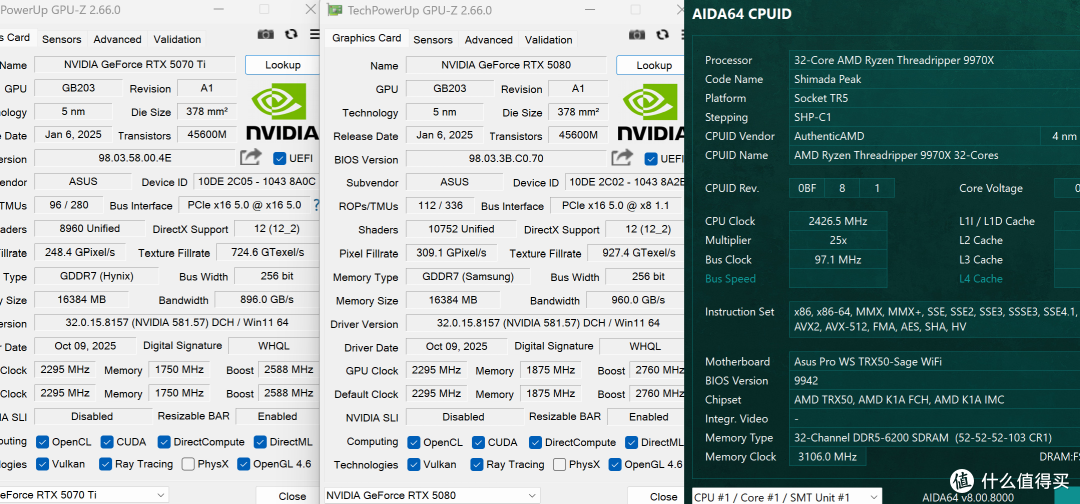1080x504 pixels.
Task: Open AIDA64 CPU #1 / Core #1 dropdown
Action: point(786,497)
